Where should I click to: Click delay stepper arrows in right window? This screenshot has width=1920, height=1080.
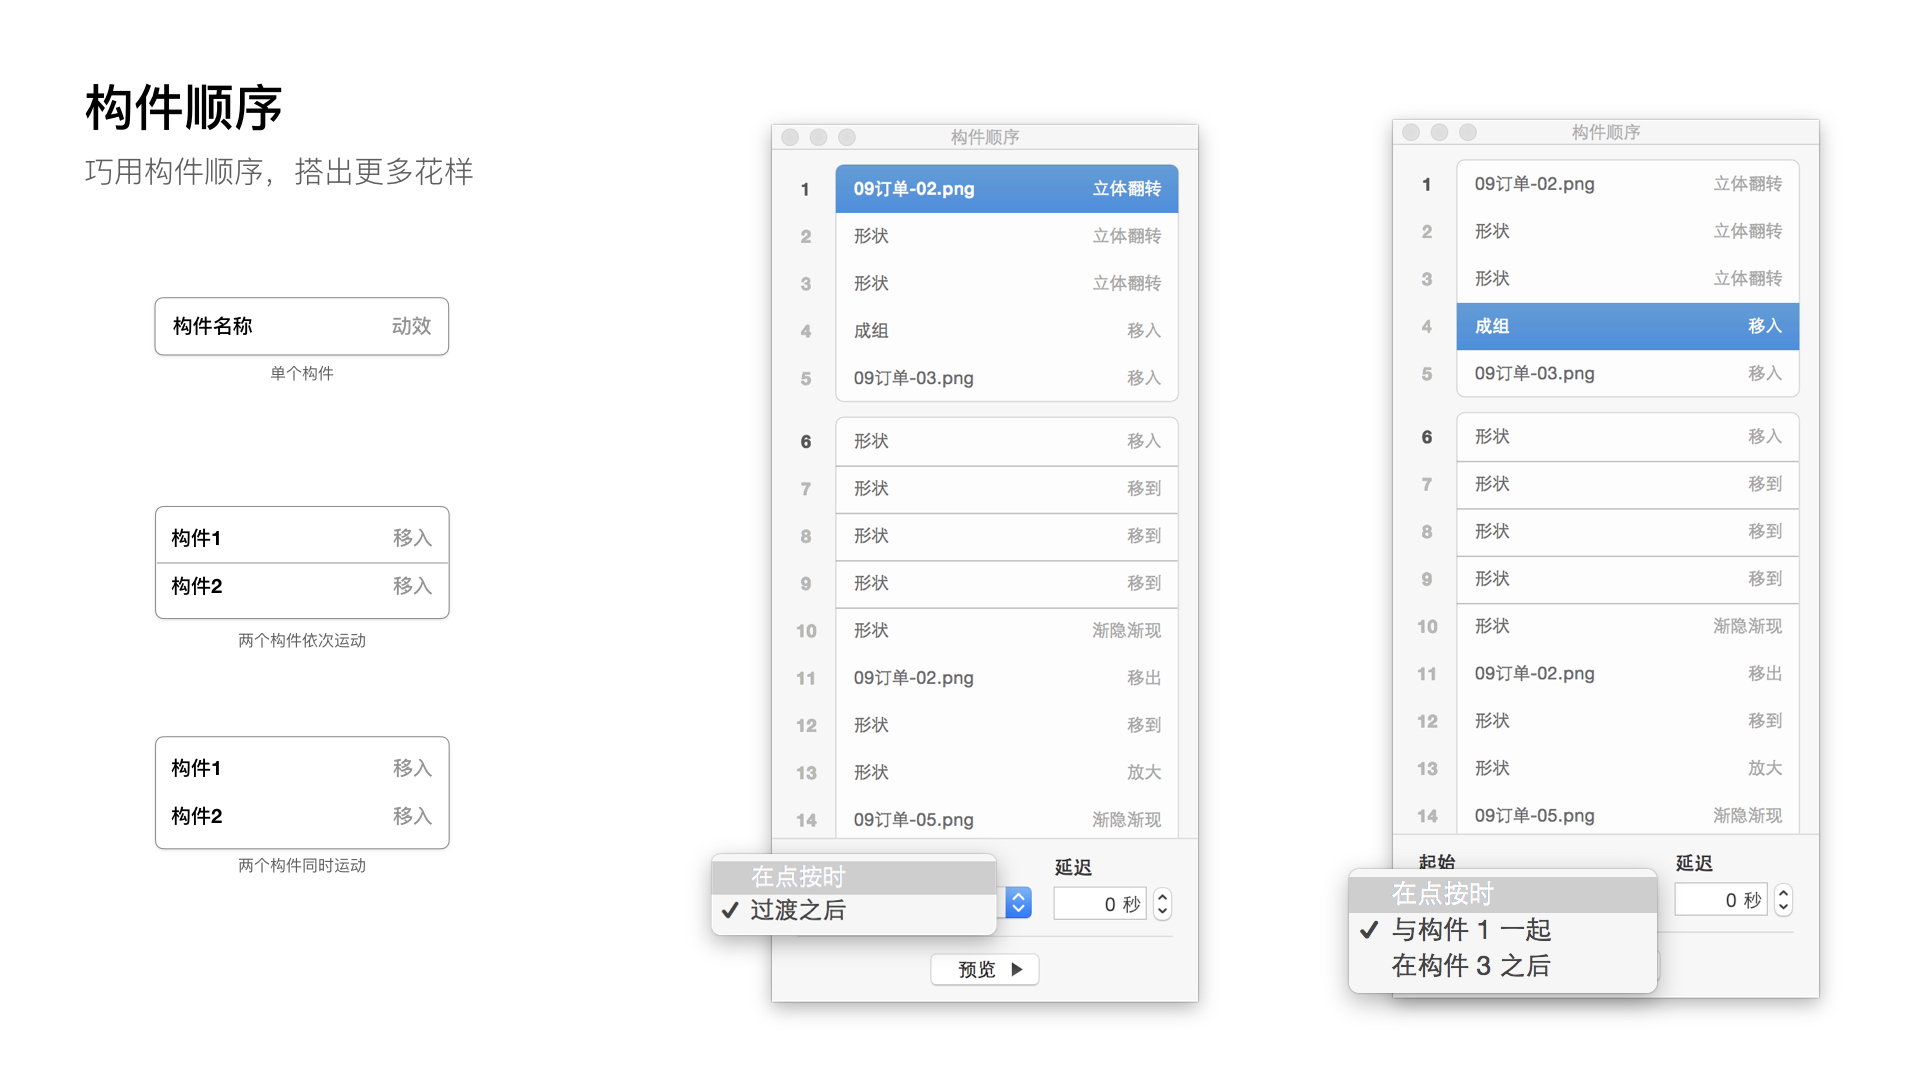coord(1783,900)
